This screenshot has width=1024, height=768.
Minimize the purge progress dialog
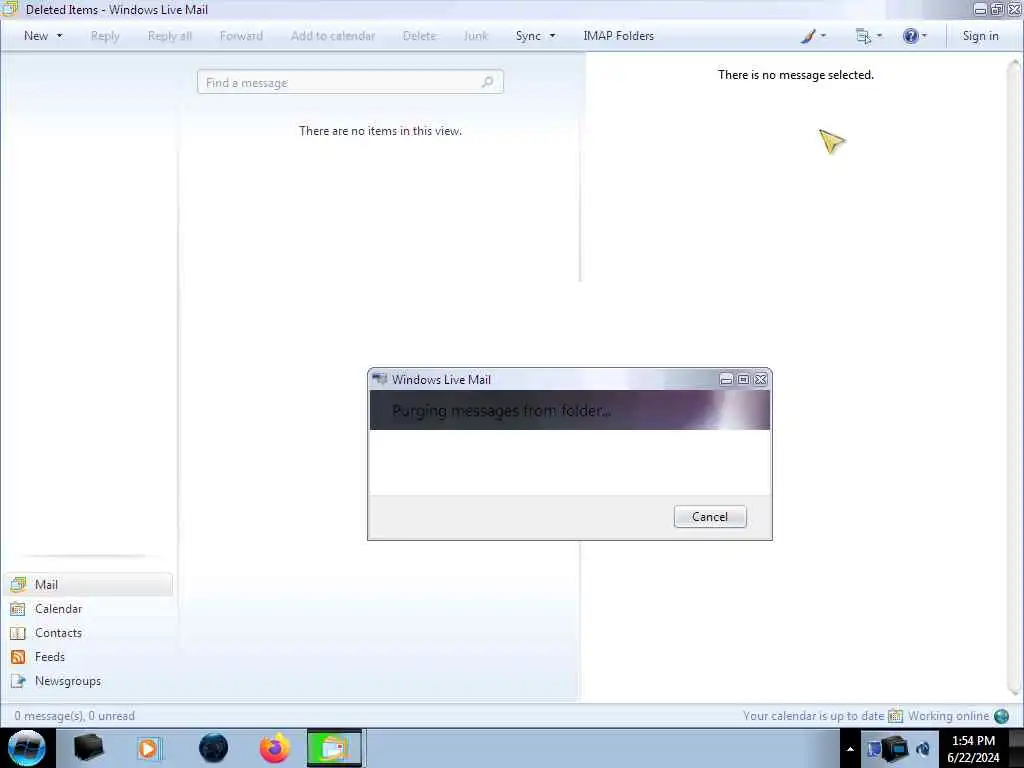pos(726,379)
